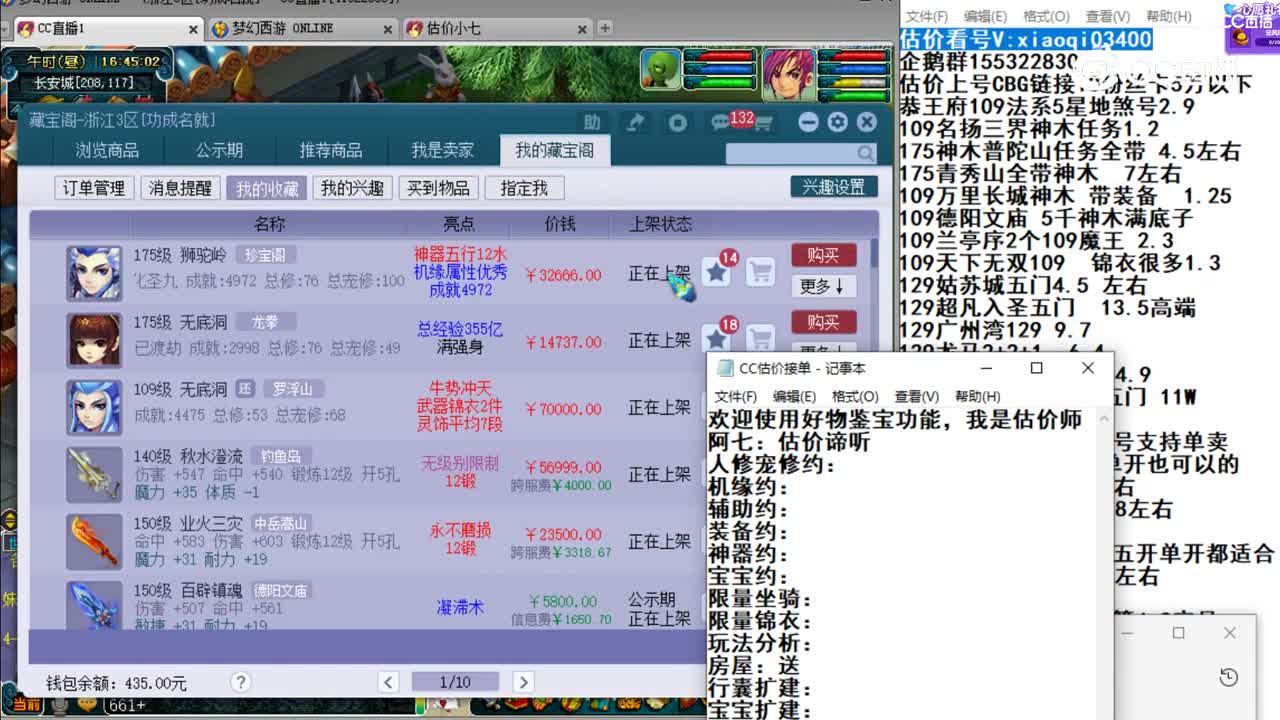This screenshot has width=1280, height=720.
Task: Toggle favorite star for 狮驼岭 175级 row
Action: (716, 271)
